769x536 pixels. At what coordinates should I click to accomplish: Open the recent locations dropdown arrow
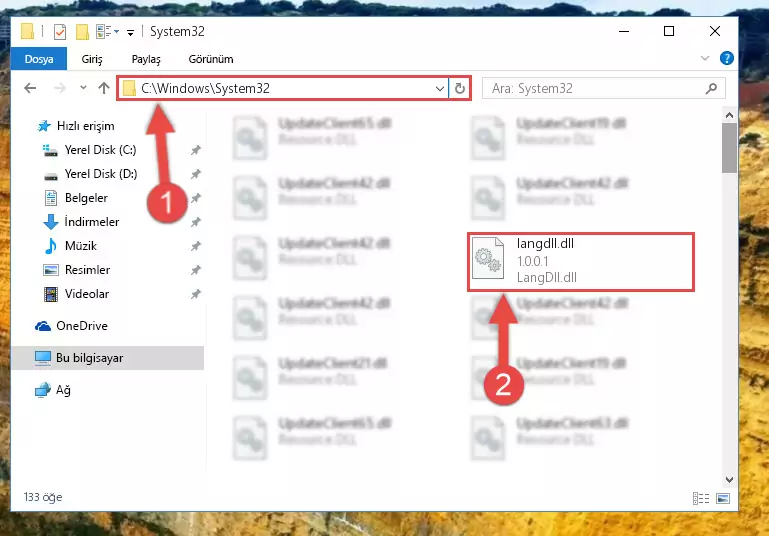(x=83, y=88)
